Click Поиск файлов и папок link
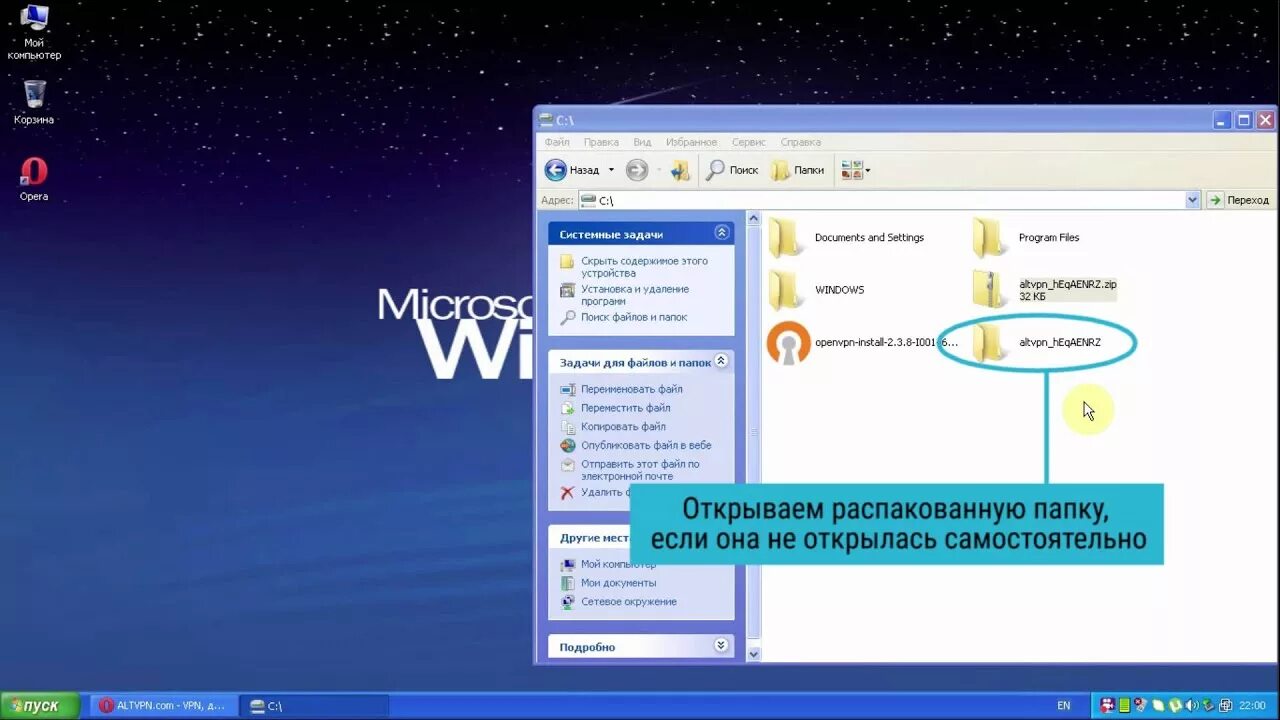The image size is (1280, 720). tap(634, 317)
